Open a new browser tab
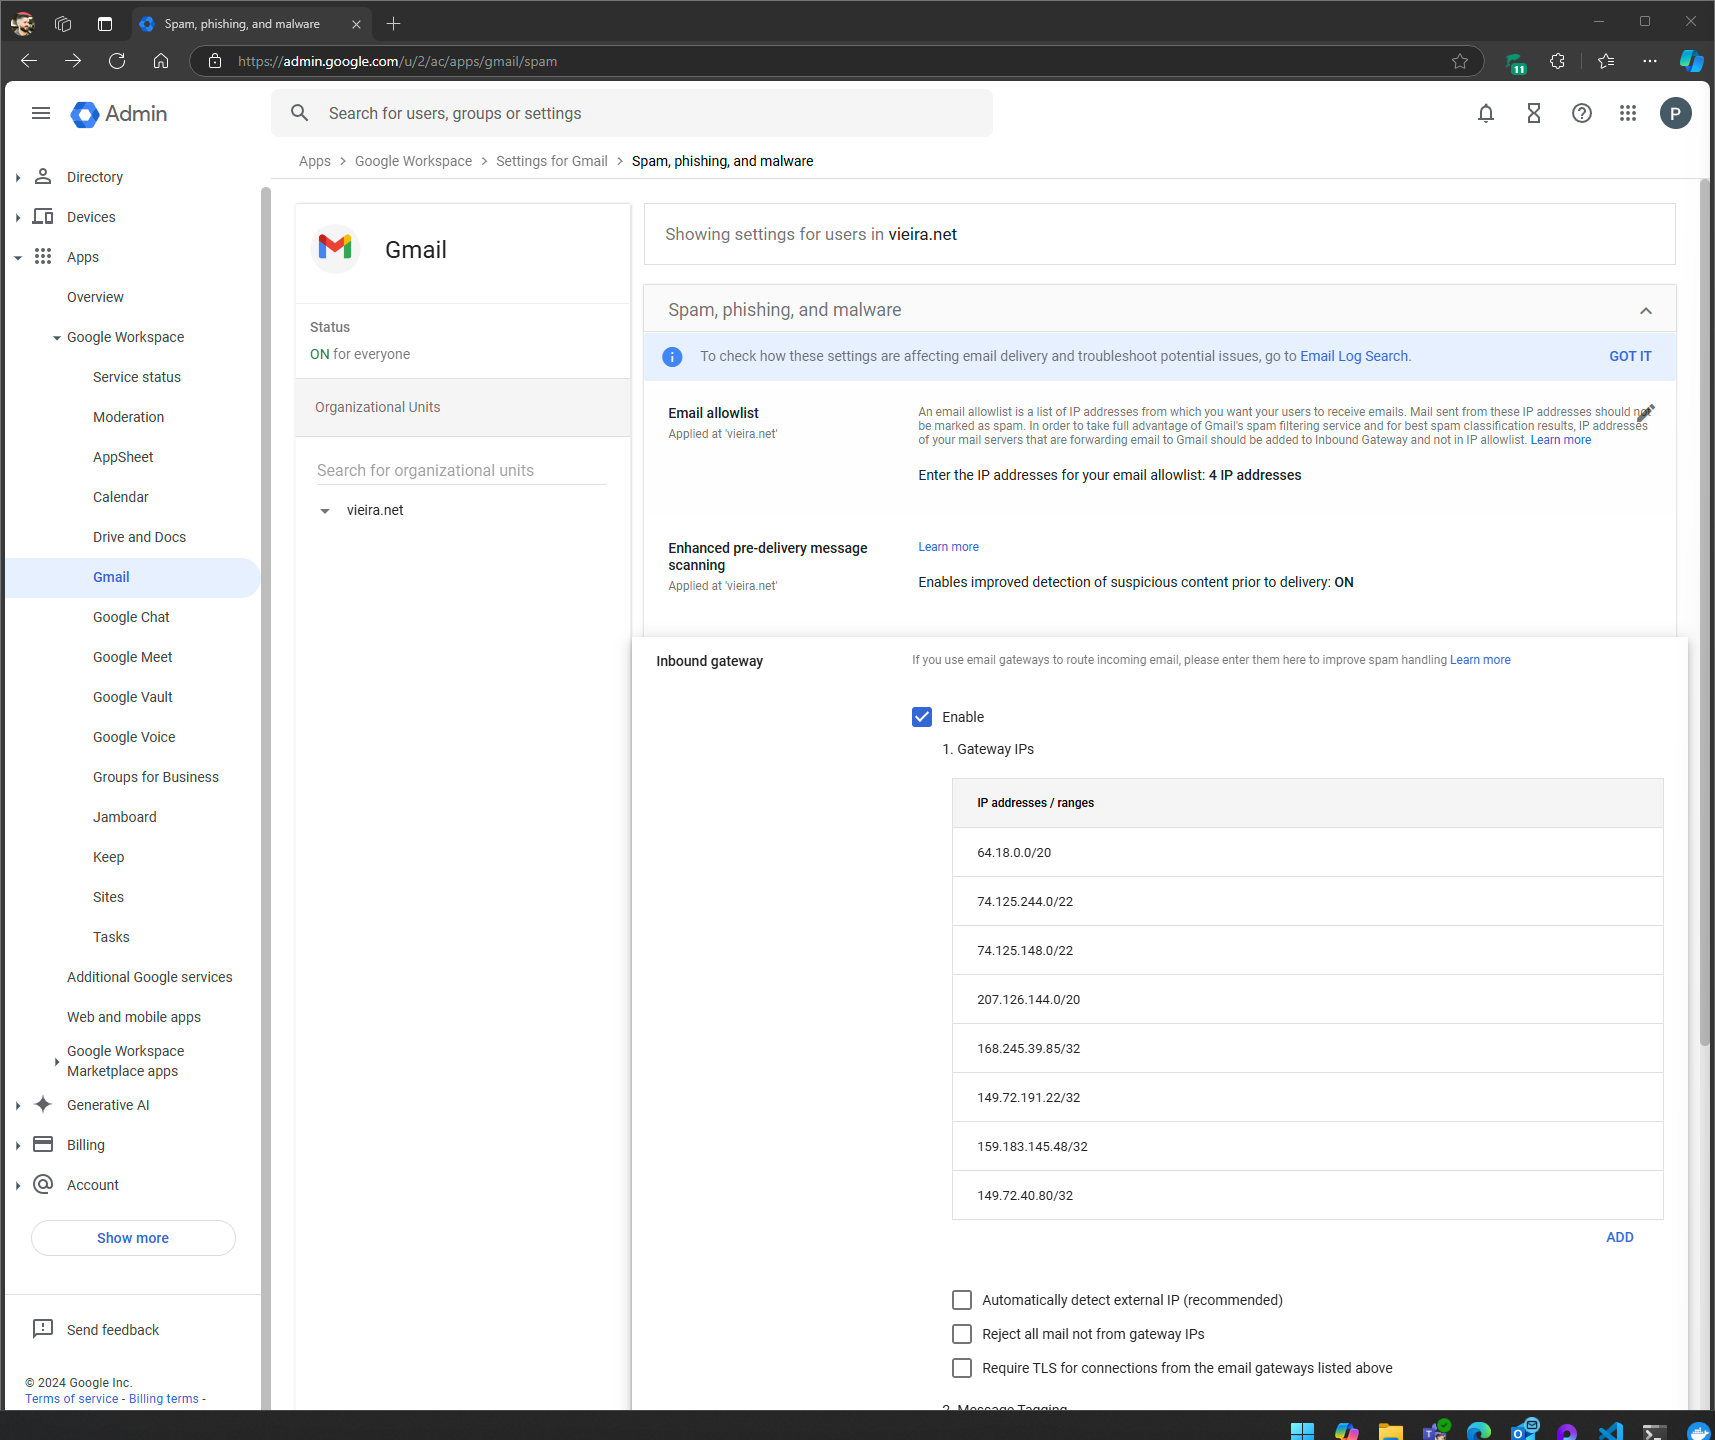1715x1440 pixels. (394, 23)
